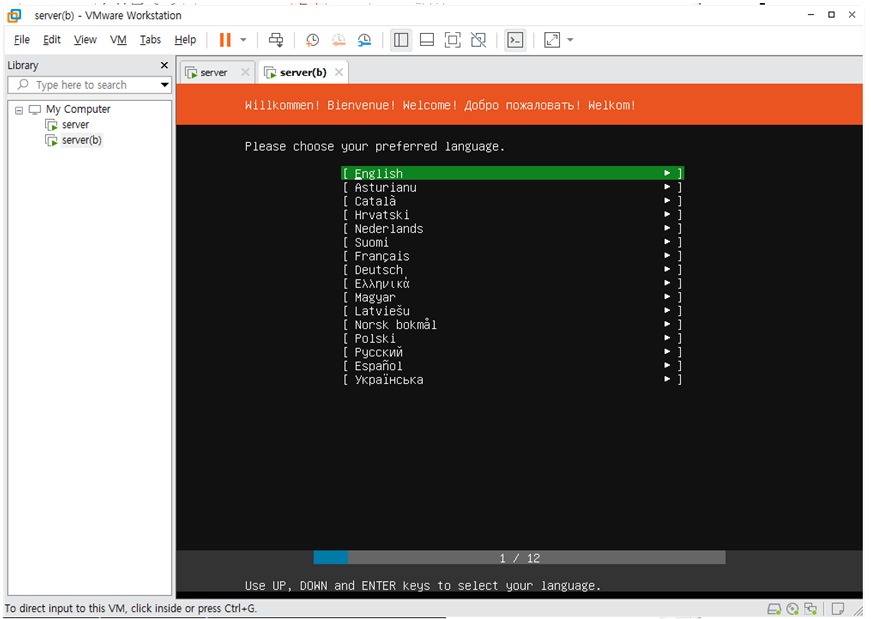Image resolution: width=871 pixels, height=619 pixels.
Task: Select Català language option
Action: click(x=512, y=201)
